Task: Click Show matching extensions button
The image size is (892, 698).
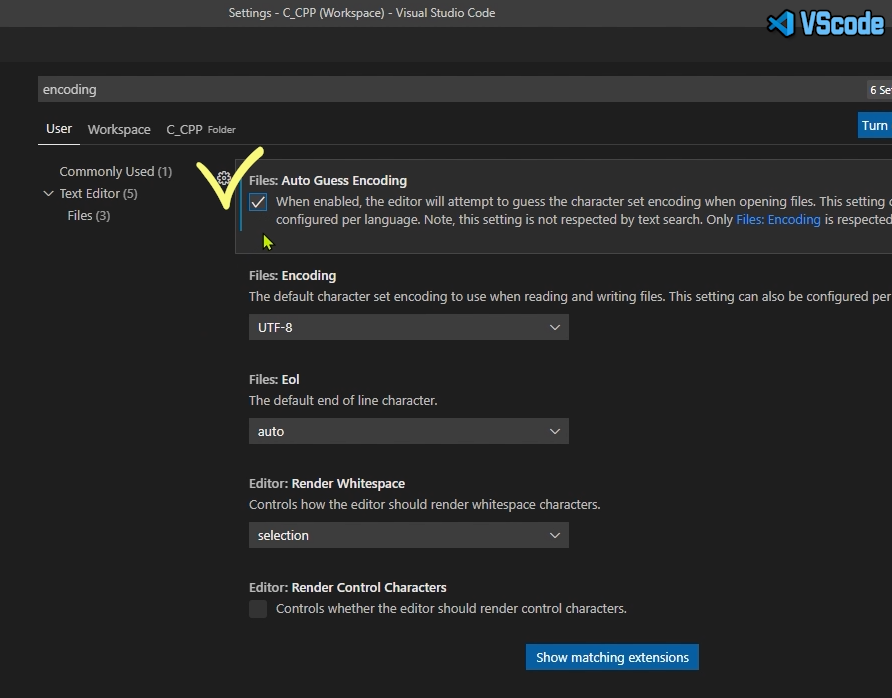Action: [x=612, y=657]
